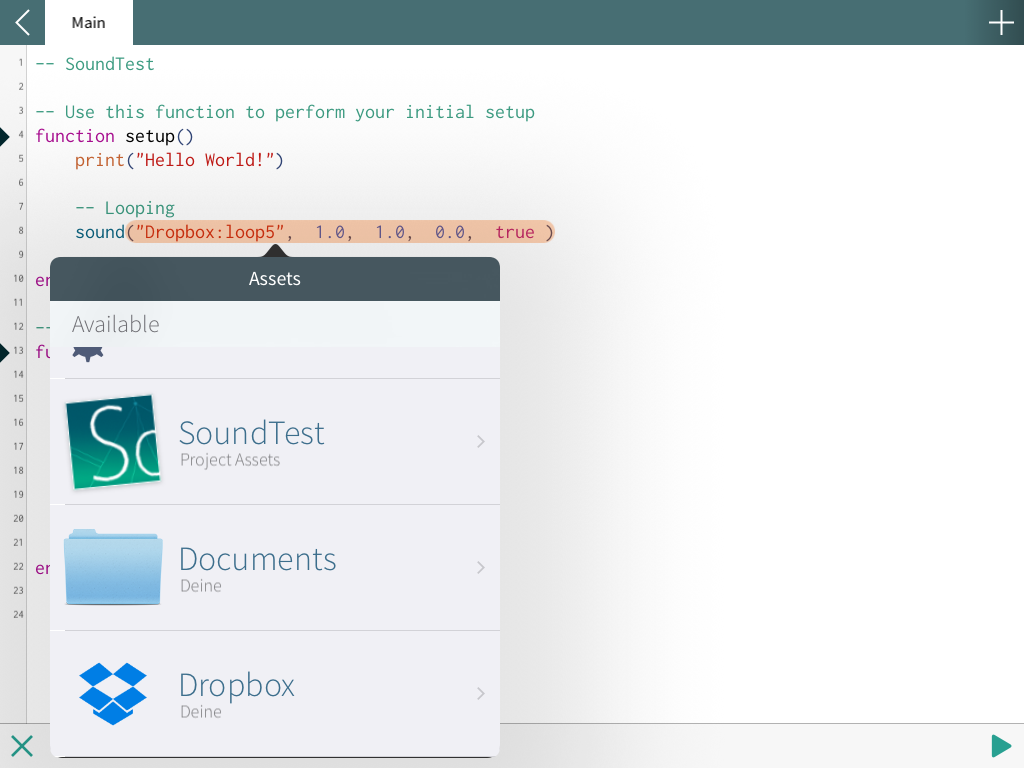1024x768 pixels.
Task: Run the project with the play button
Action: (1000, 745)
